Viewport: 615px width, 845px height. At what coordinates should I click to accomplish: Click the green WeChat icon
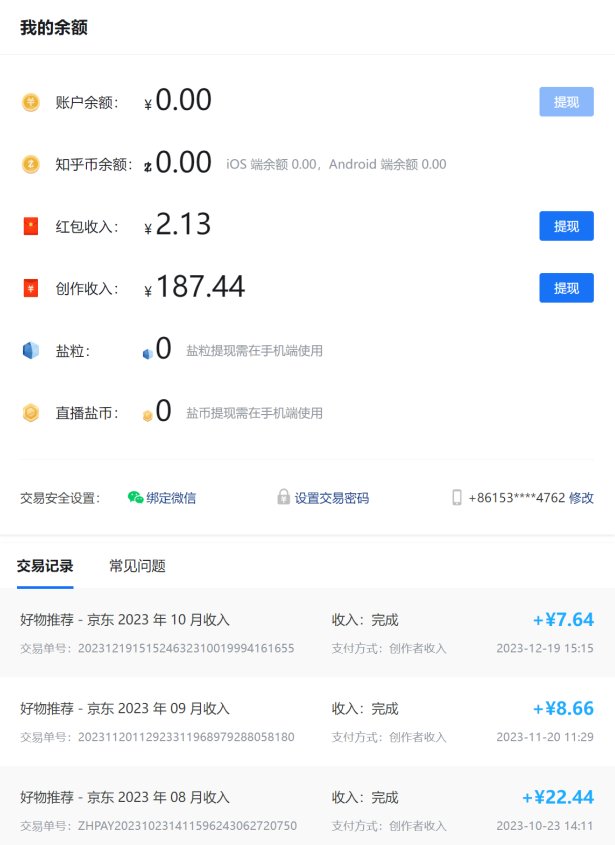click(x=135, y=497)
